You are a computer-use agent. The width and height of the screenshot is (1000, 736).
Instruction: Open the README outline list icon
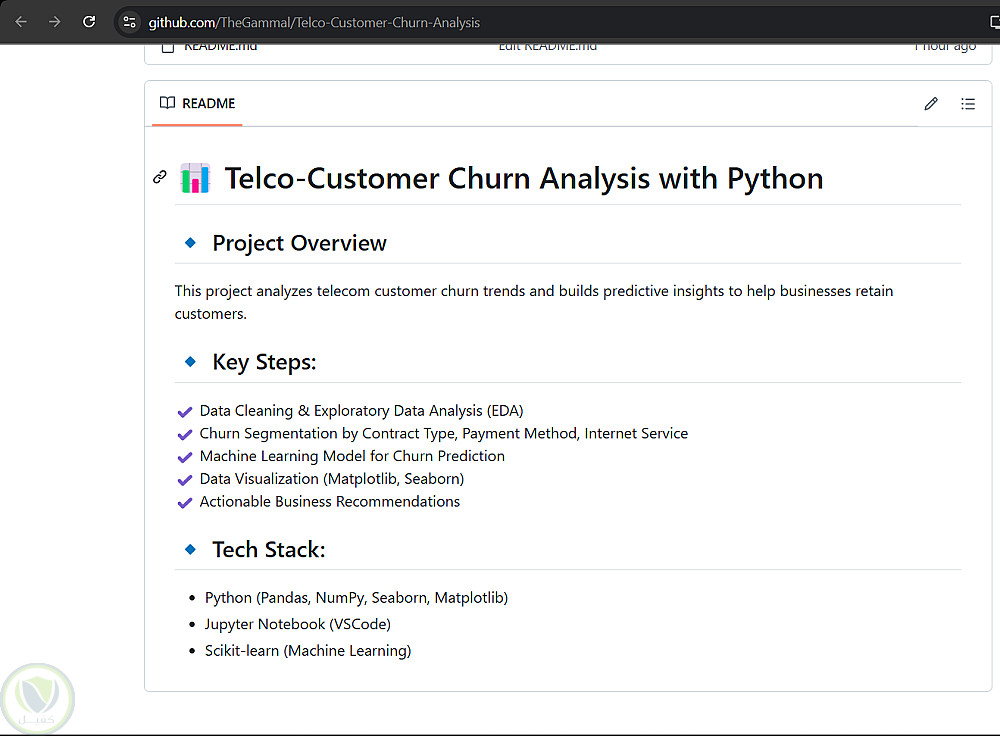tap(968, 104)
